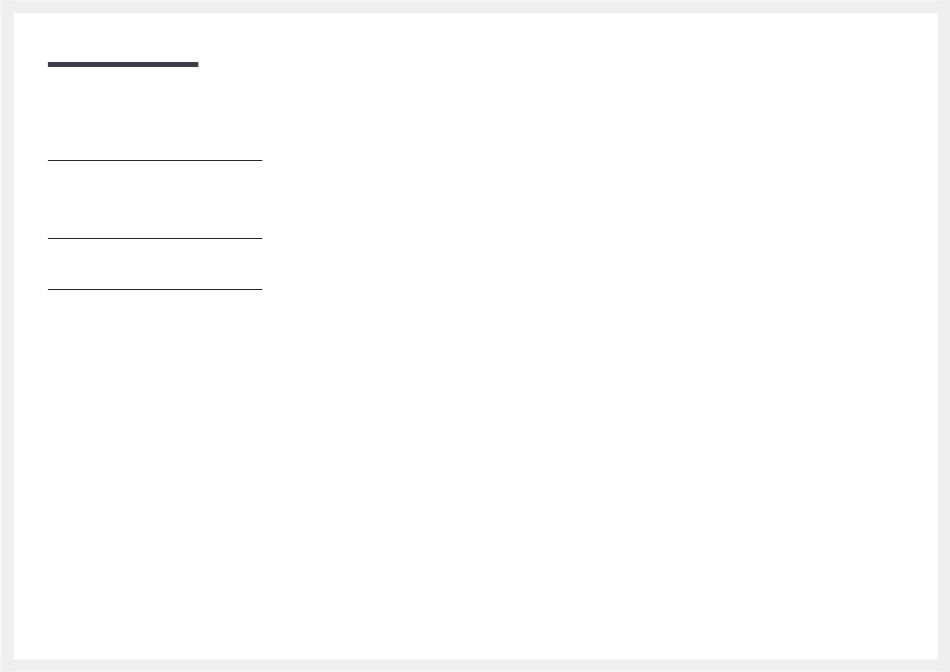This screenshot has width=950, height=672.
Task: Click the left end of first underline
Action: click(50, 161)
